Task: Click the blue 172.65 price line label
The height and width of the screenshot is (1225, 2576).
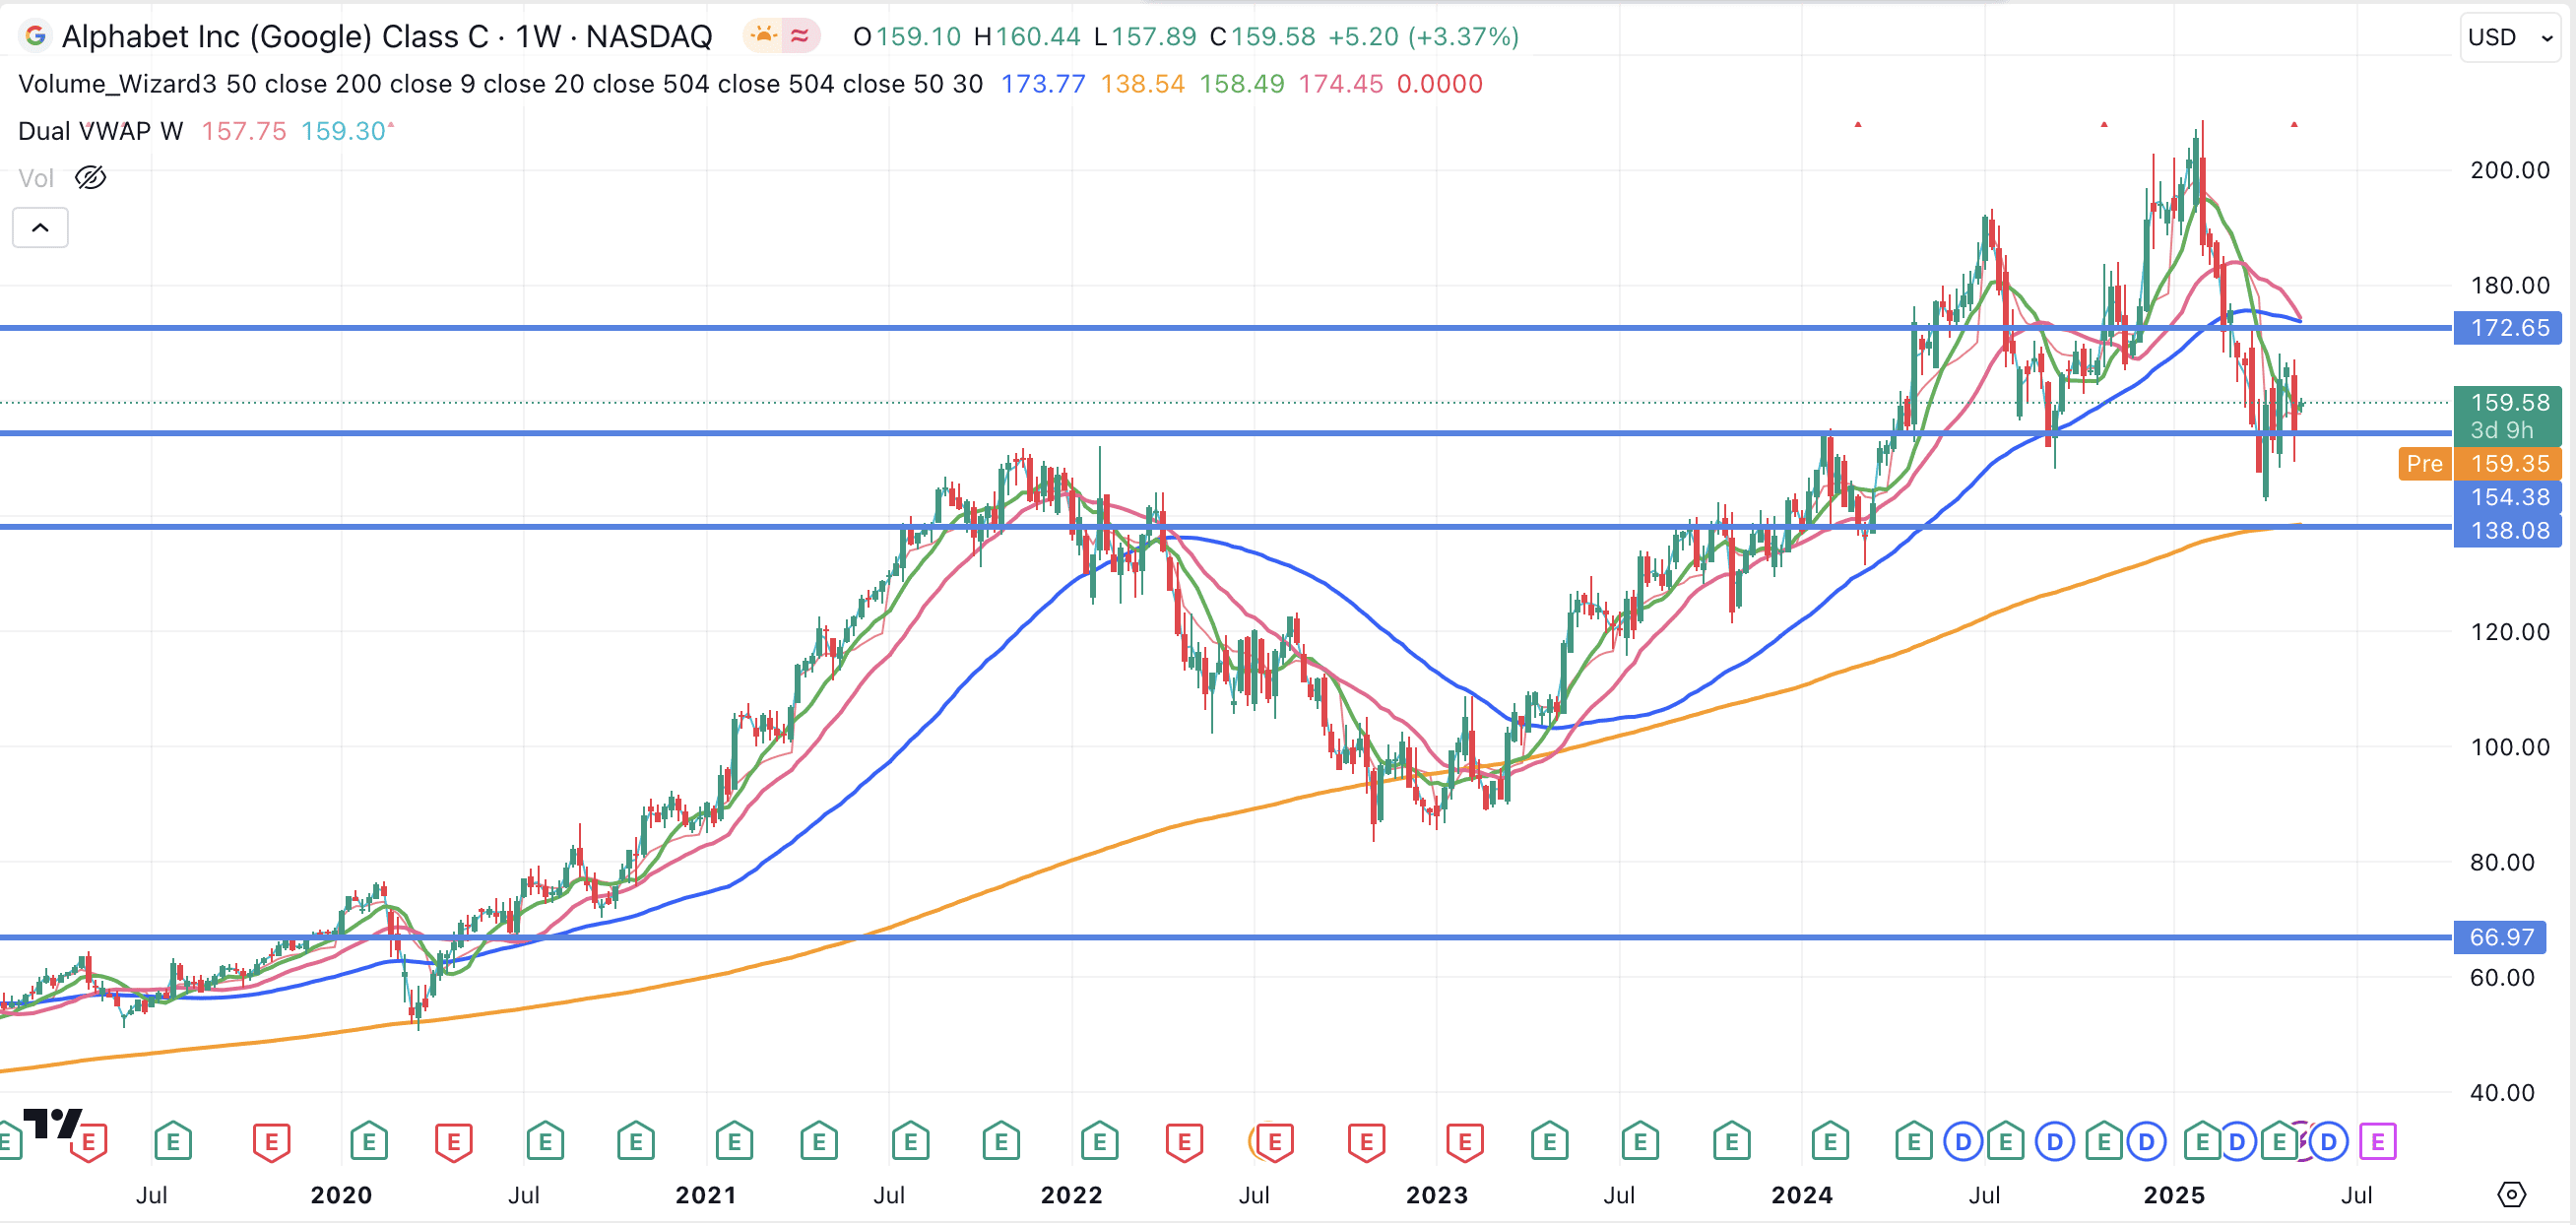Action: coord(2508,327)
